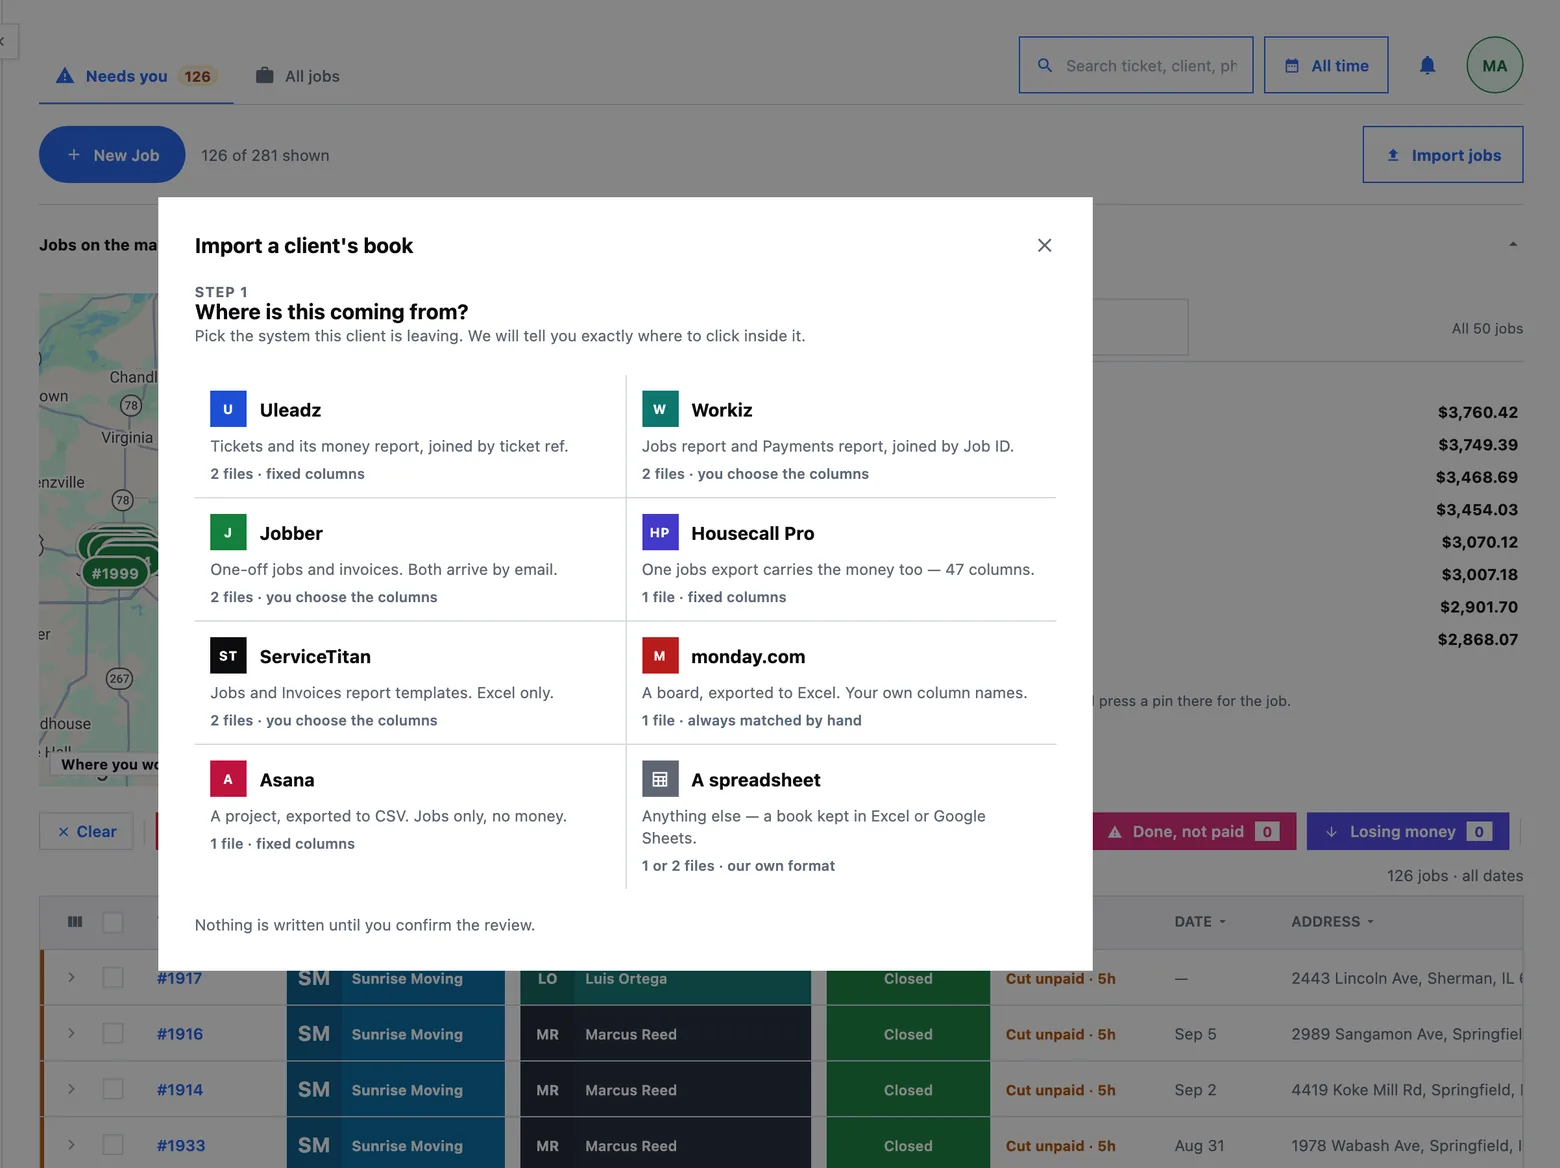Viewport: 1560px width, 1168px height.
Task: Click the Import jobs button
Action: [x=1442, y=154]
